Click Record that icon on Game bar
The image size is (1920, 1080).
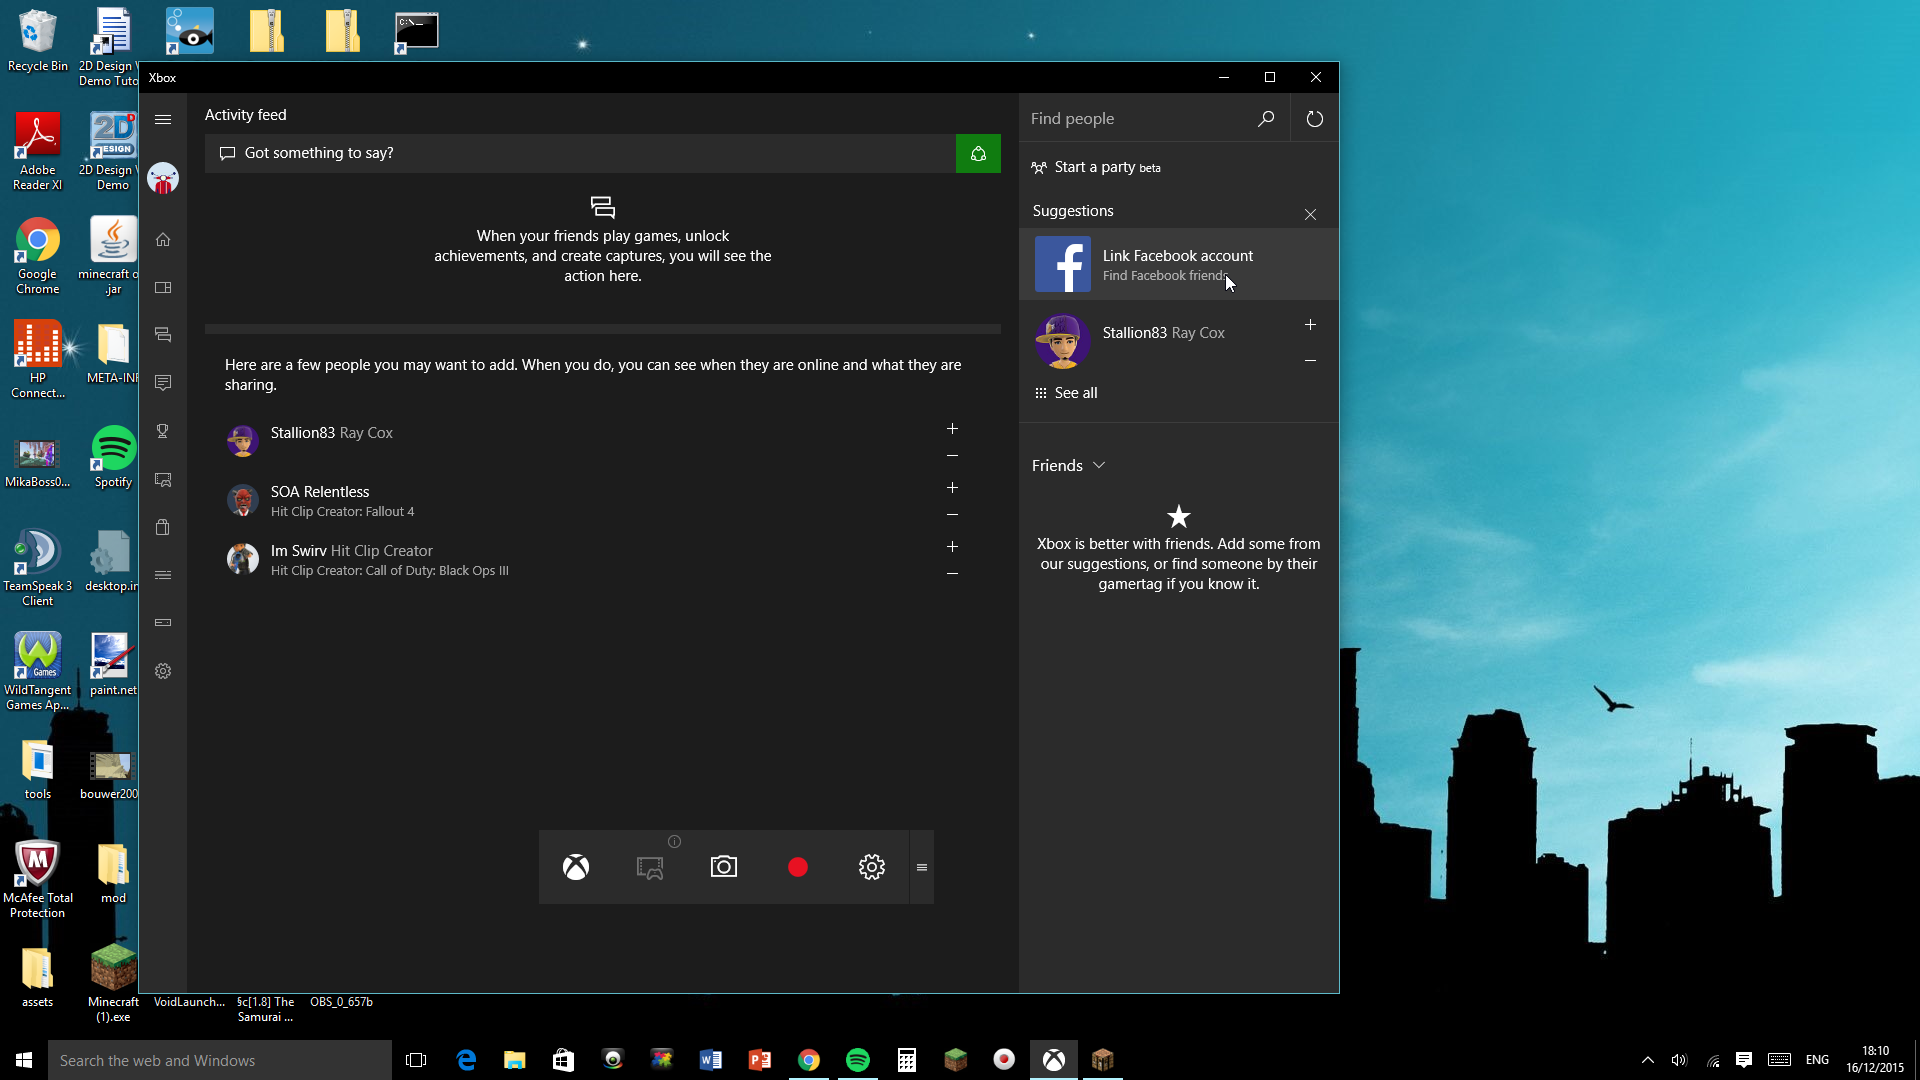pos(650,867)
